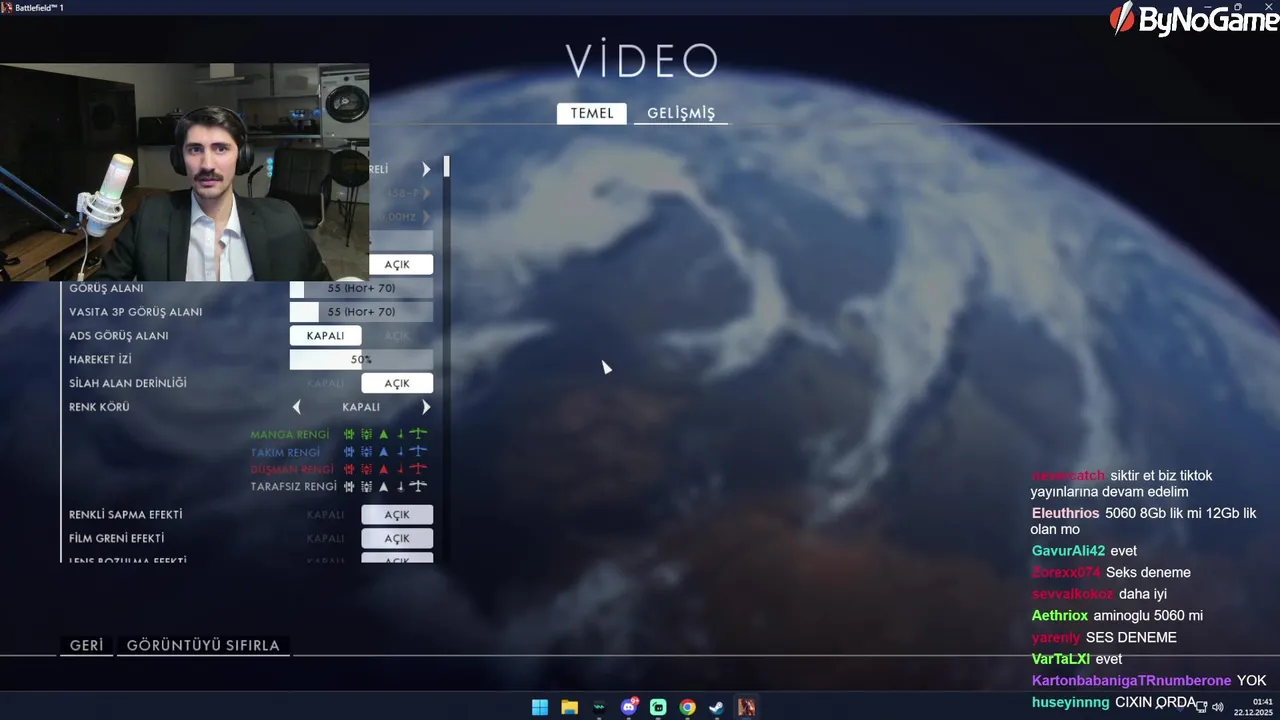Open the Windows Start menu
1280x720 pixels.
[x=540, y=707]
